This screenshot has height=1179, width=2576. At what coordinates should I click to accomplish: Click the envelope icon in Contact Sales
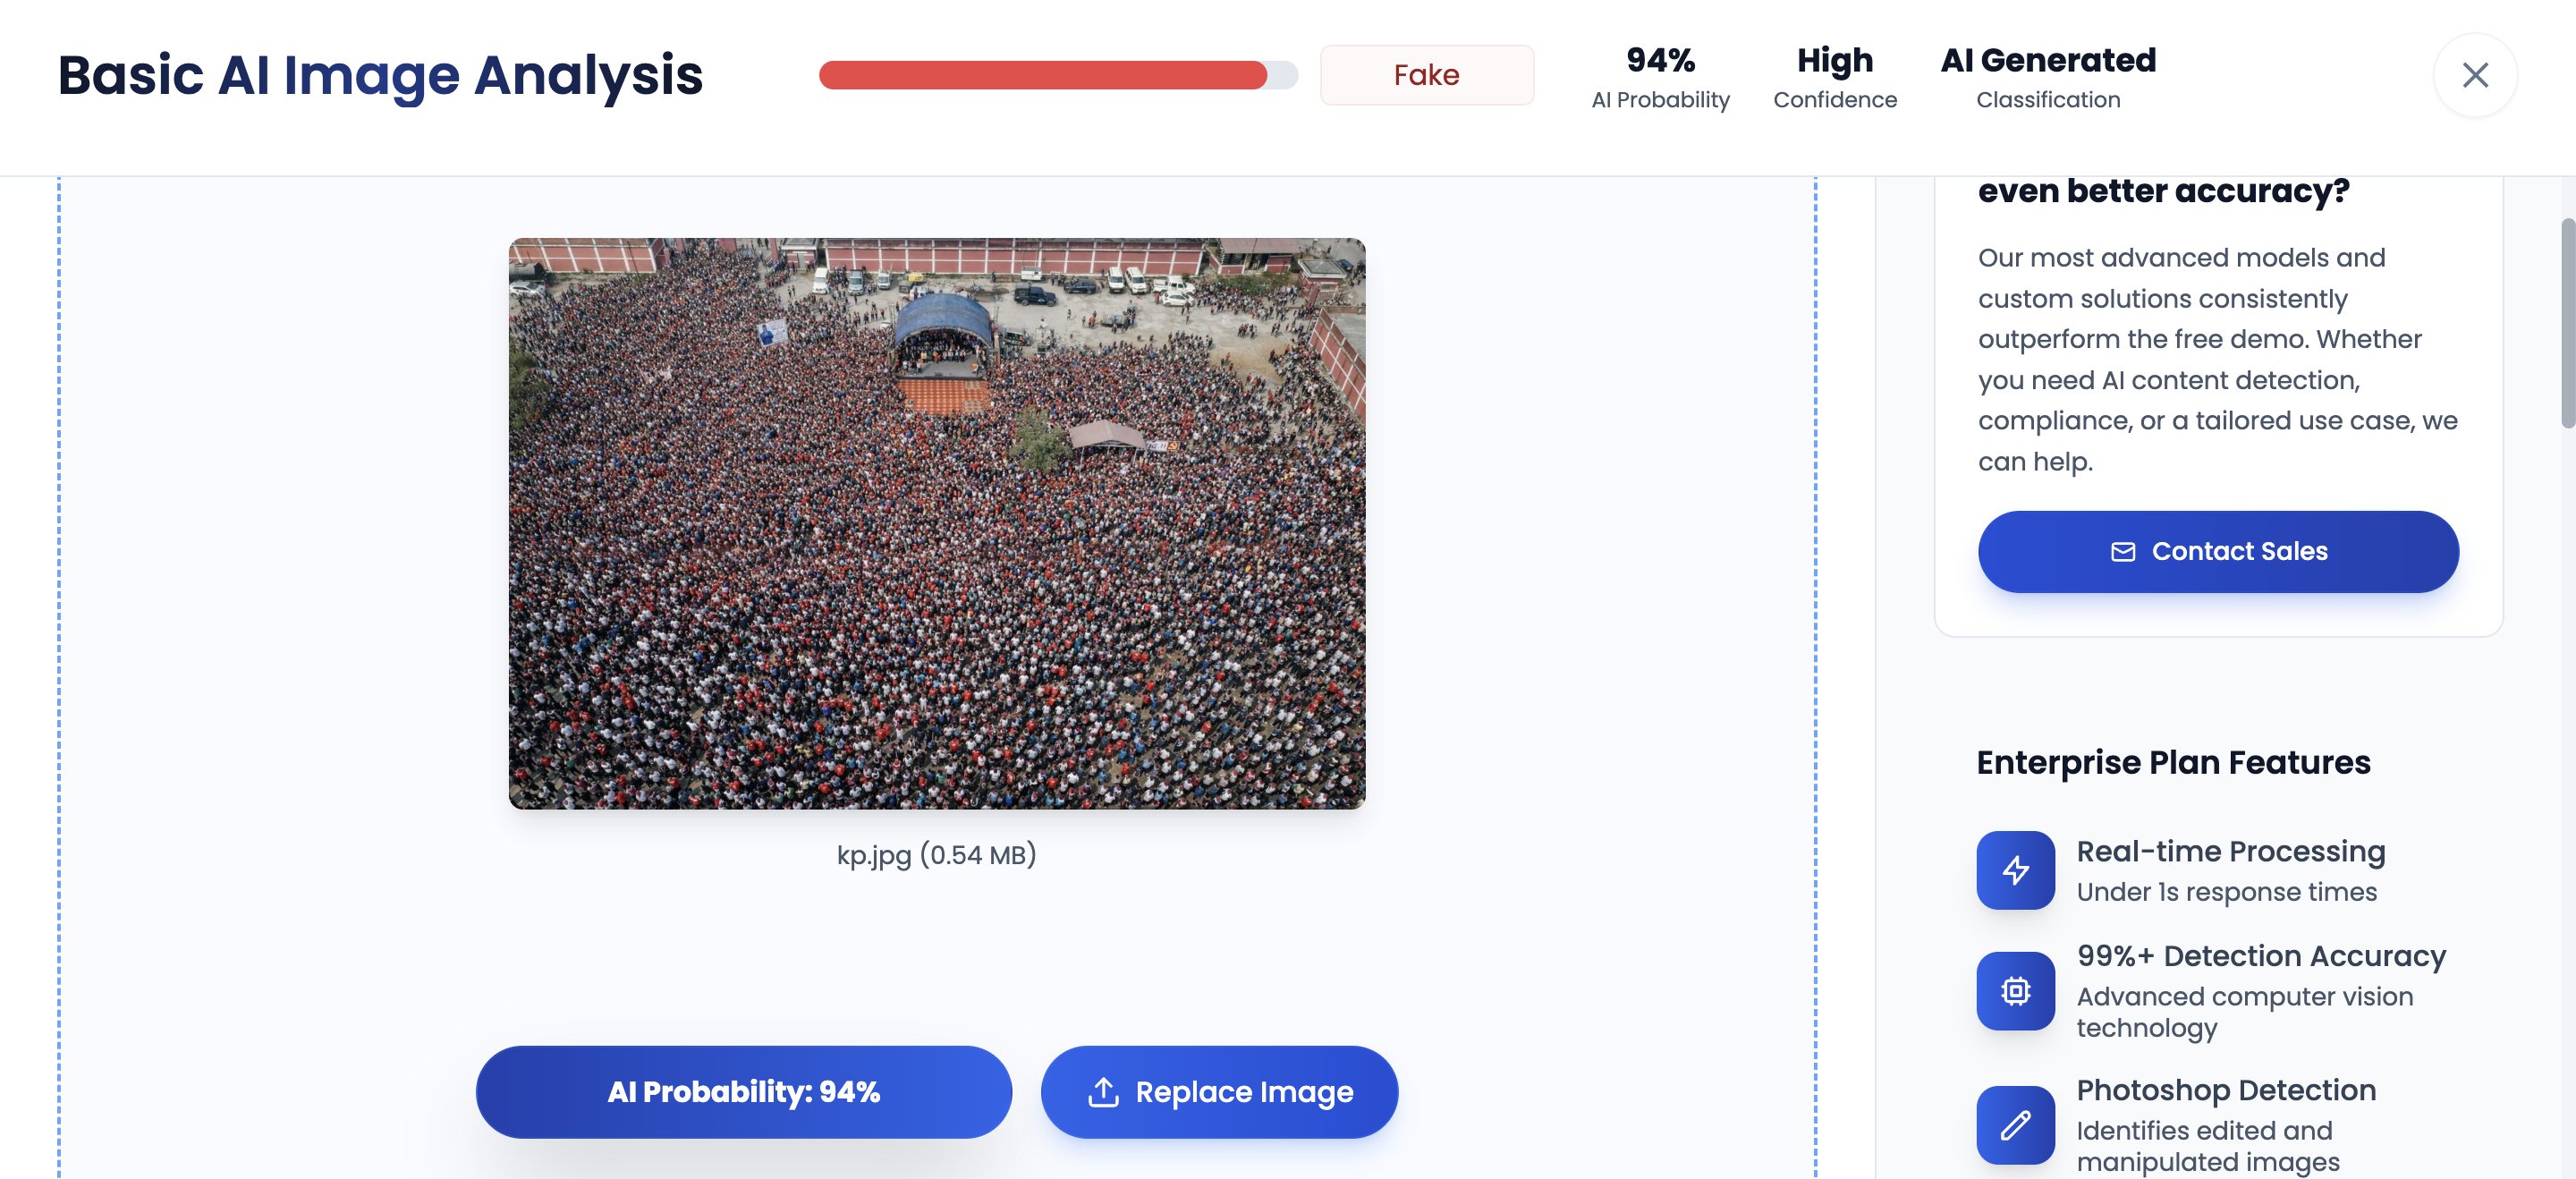(2122, 552)
